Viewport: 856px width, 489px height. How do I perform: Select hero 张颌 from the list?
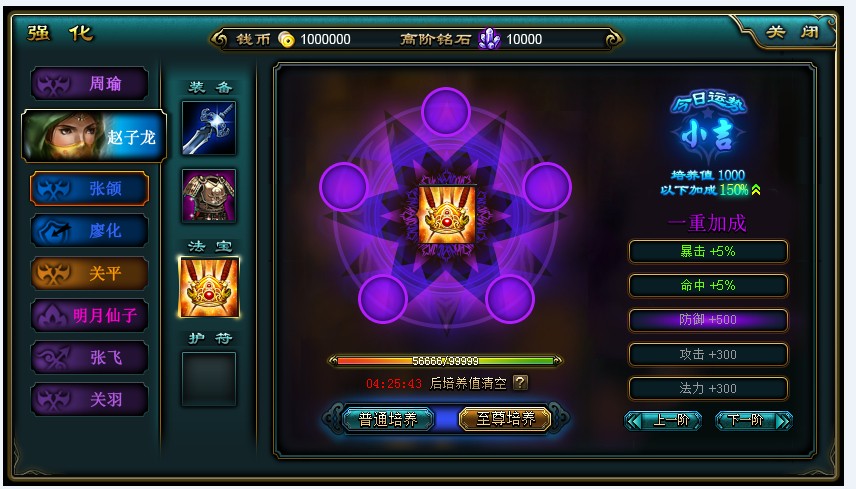90,189
